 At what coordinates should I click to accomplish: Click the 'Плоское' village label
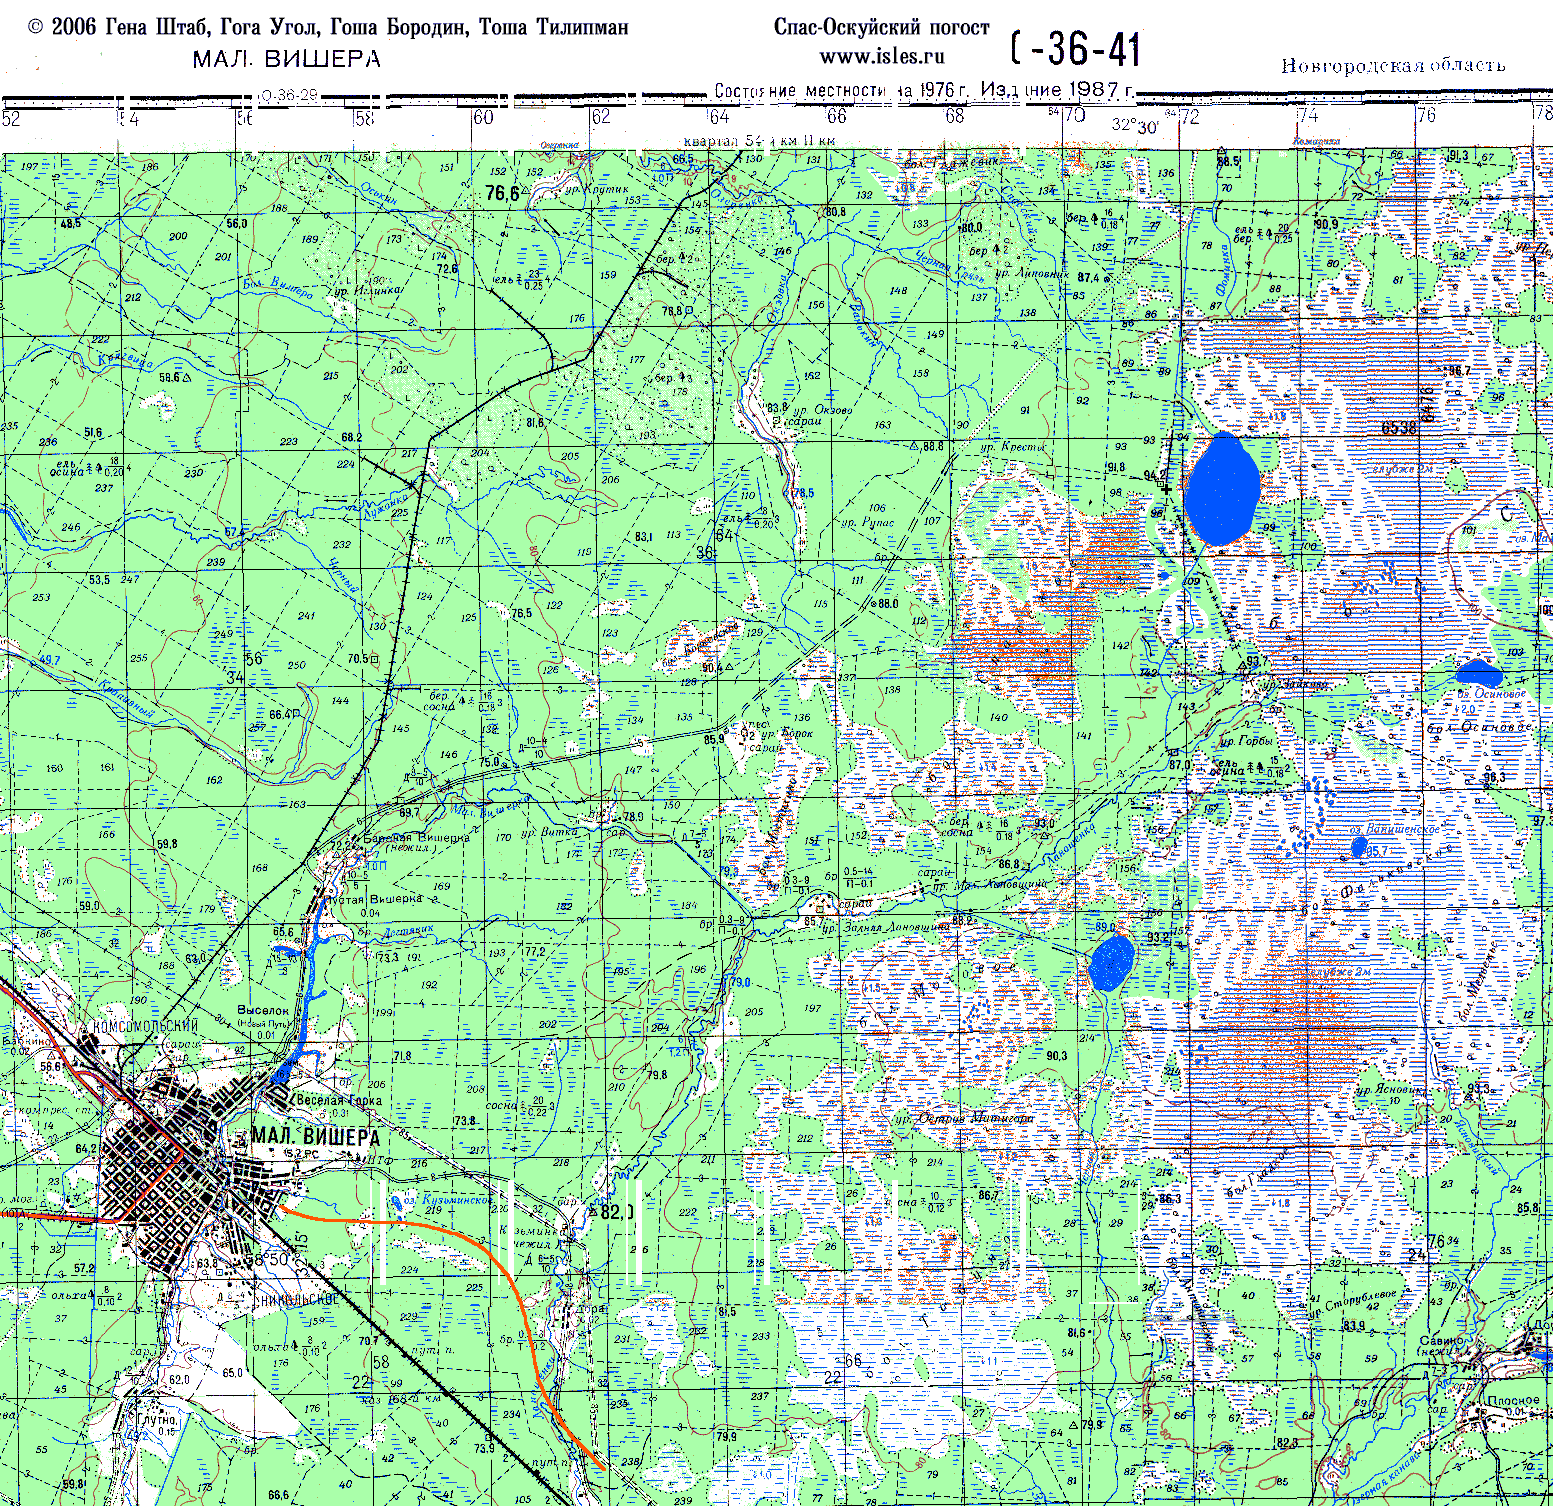(1513, 1401)
